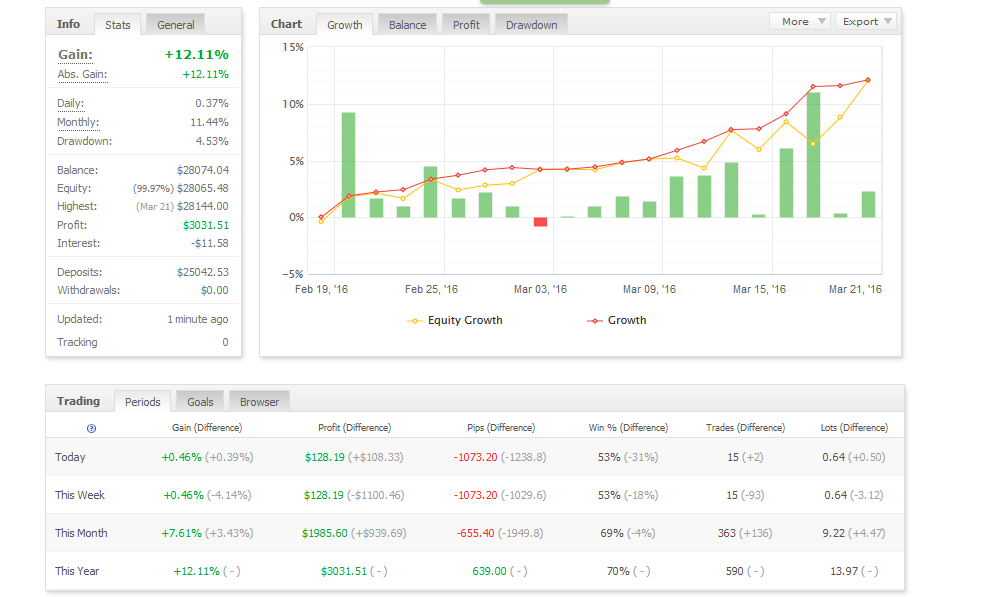Click the Lots (Difference) column header
Screen dimensions: 988x597
[x=854, y=427]
